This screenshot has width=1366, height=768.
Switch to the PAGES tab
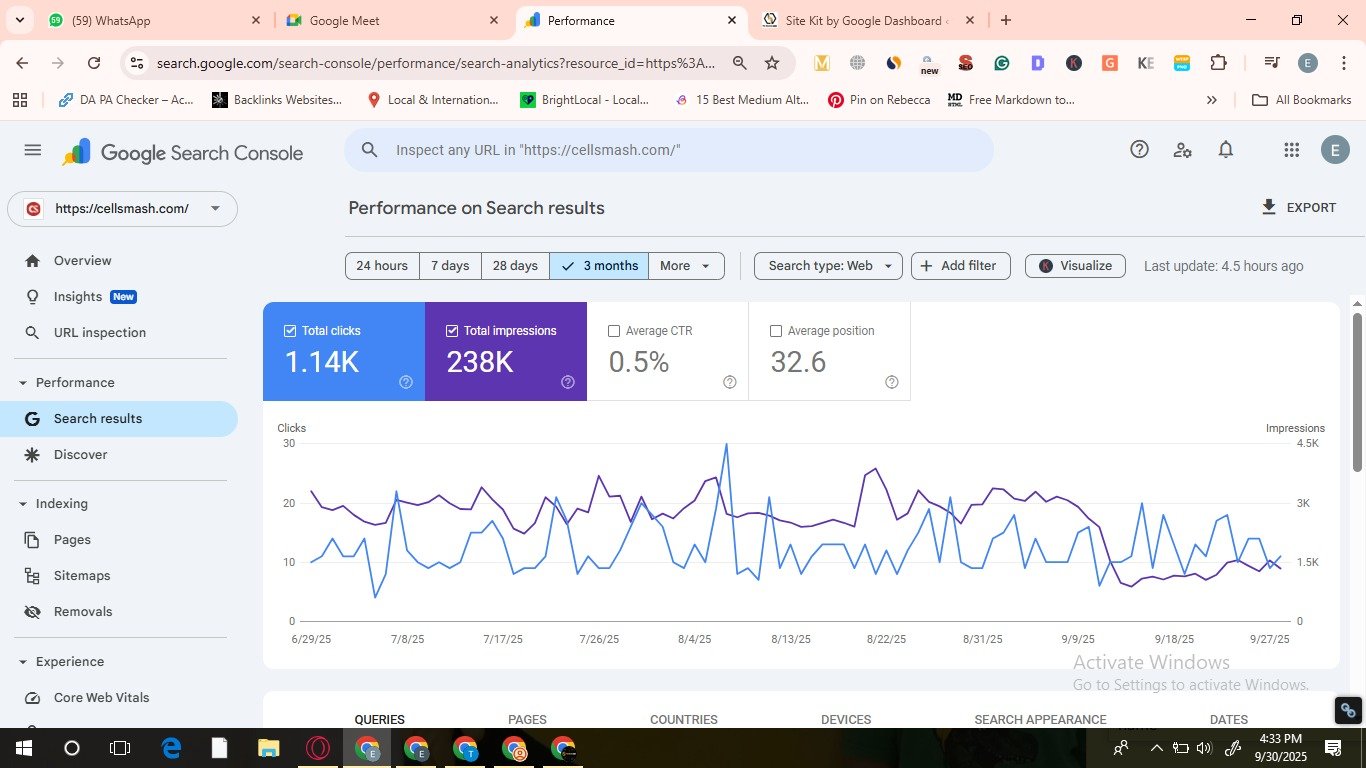coord(527,719)
